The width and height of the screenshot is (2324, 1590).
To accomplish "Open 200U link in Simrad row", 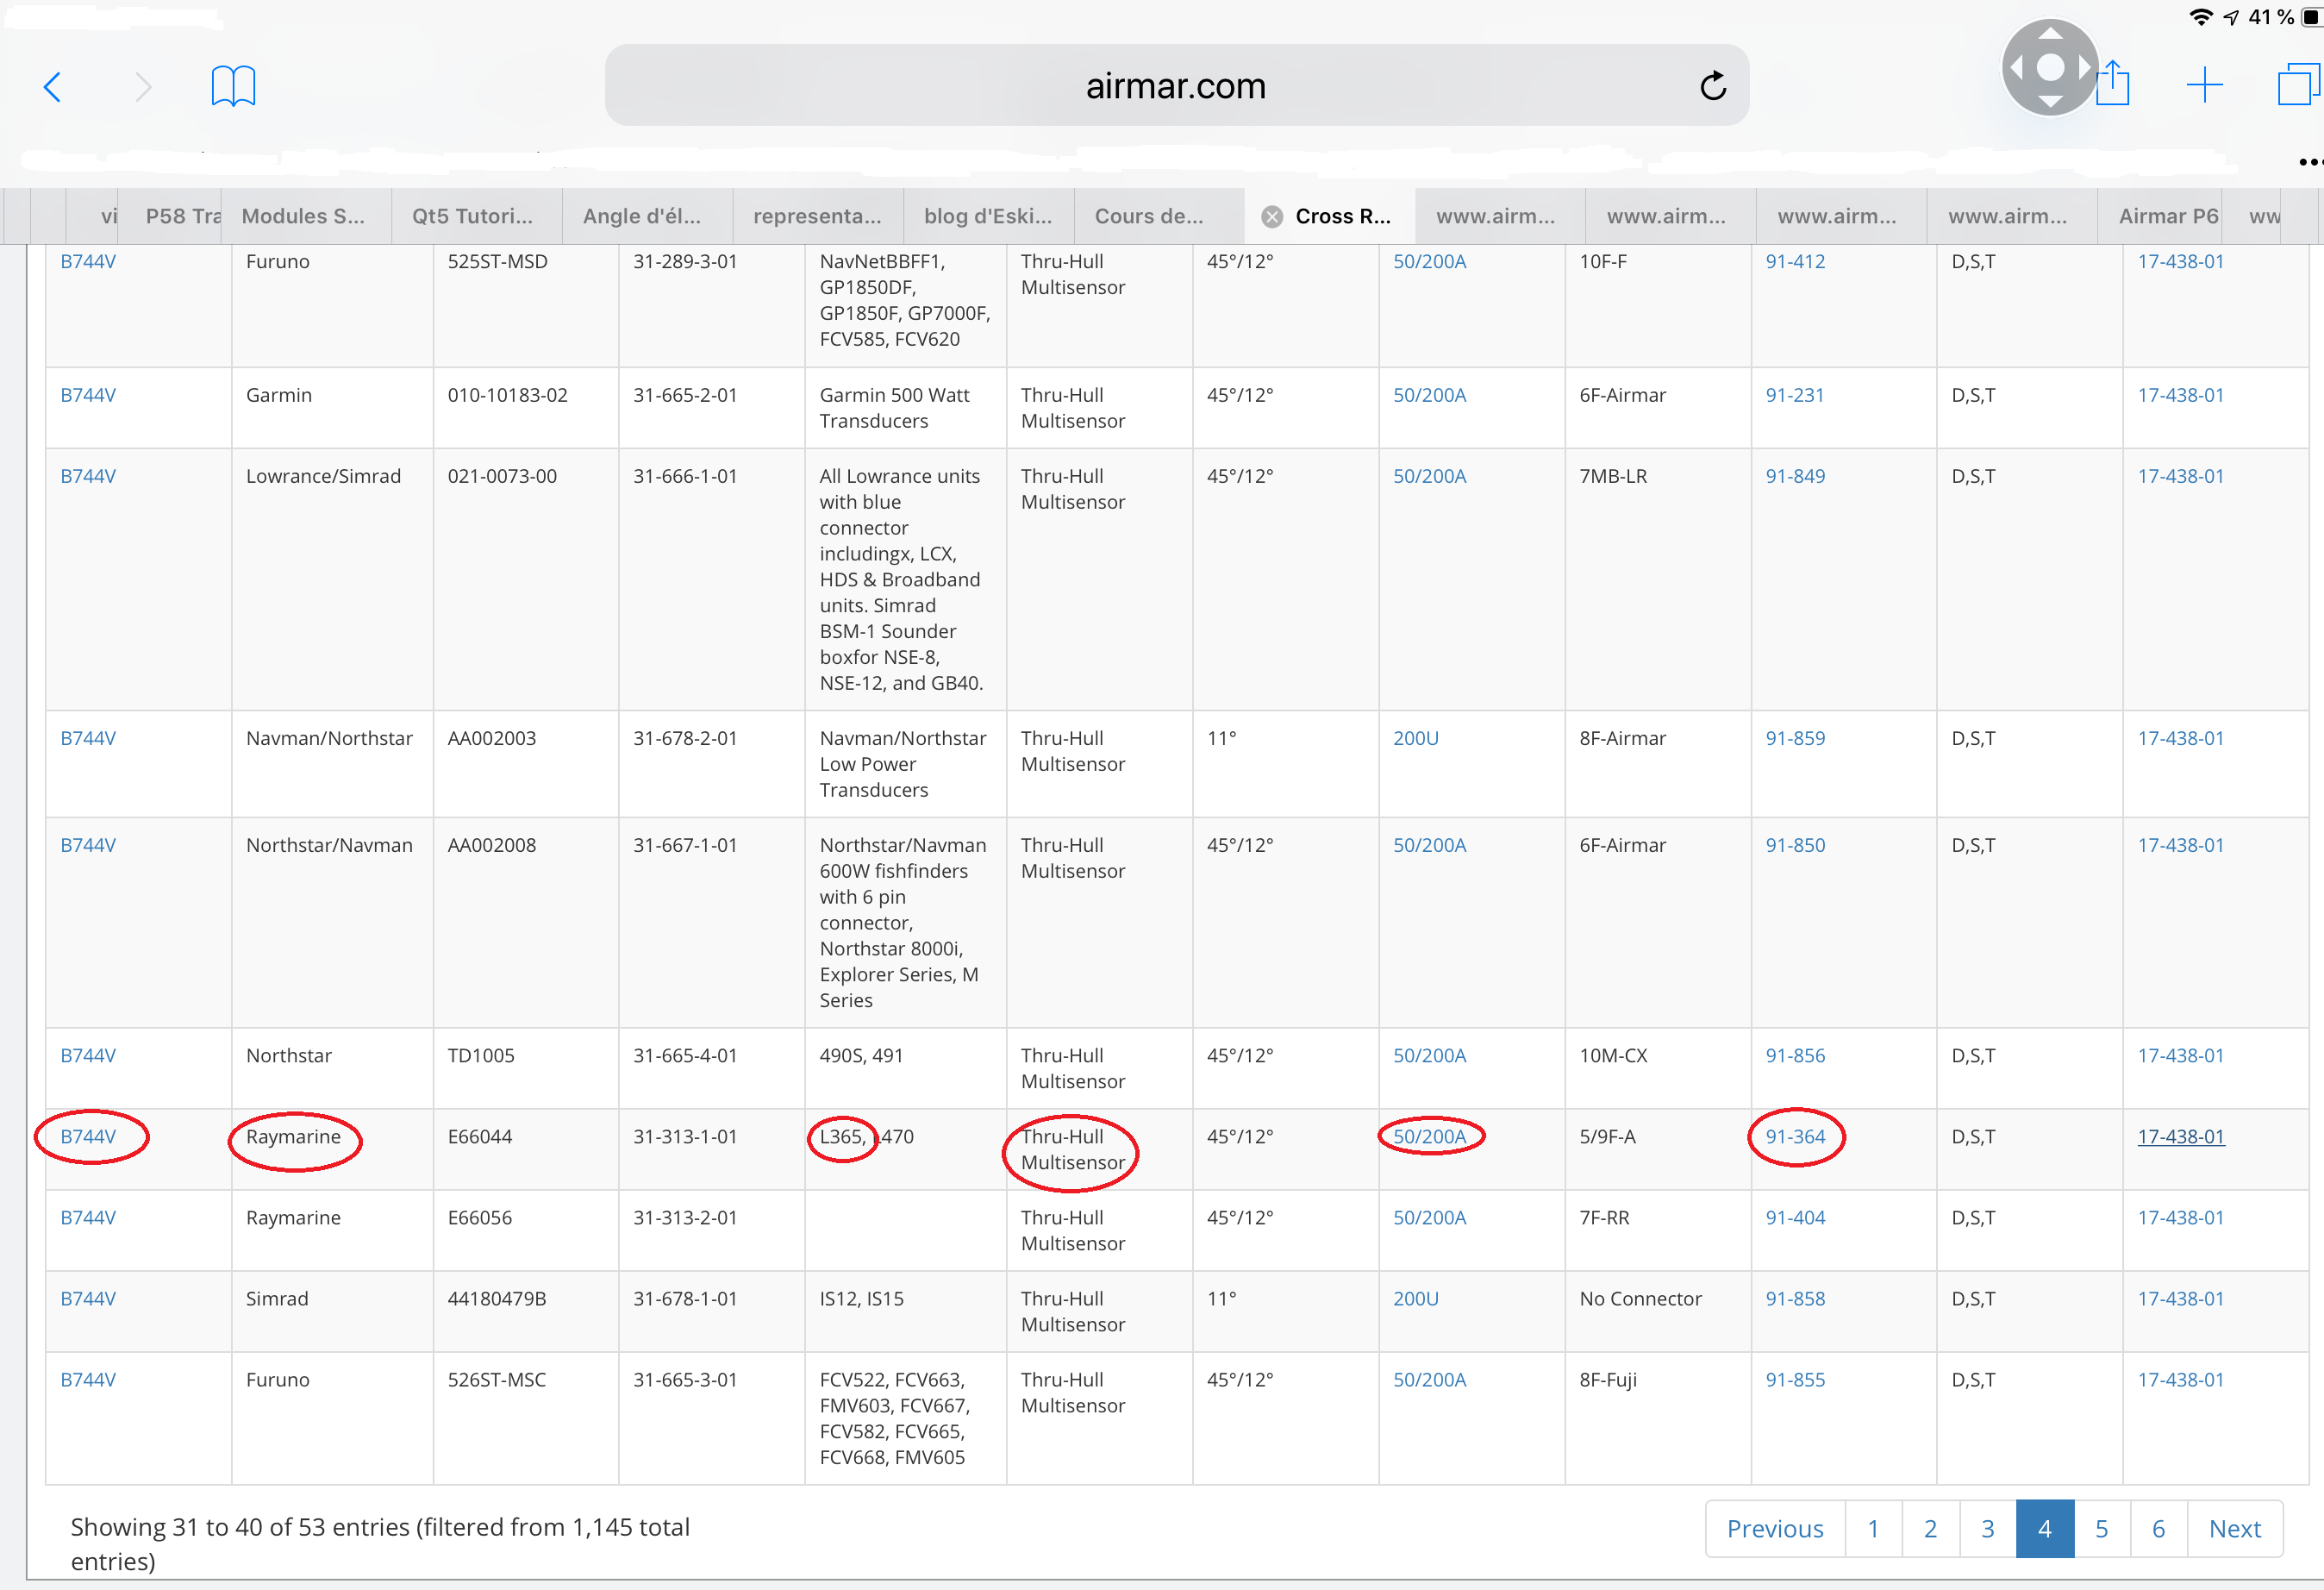I will [1416, 1299].
